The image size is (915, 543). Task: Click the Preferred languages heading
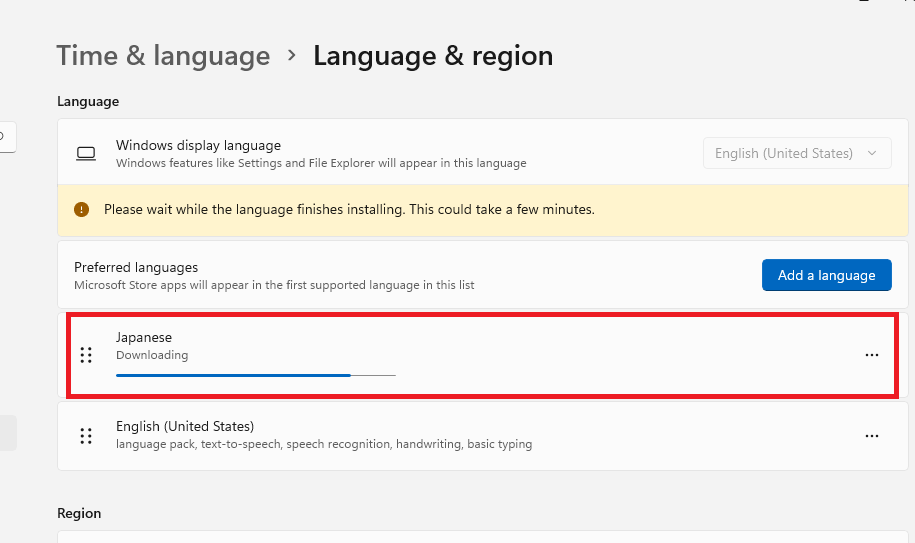[x=136, y=267]
